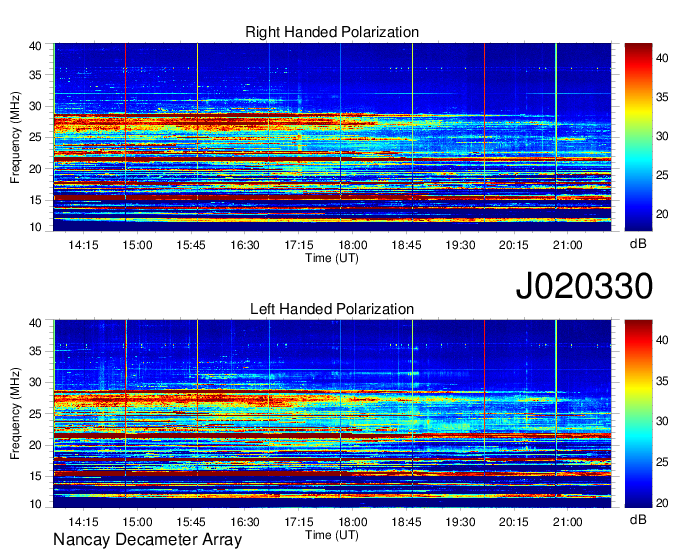Click the 30 MHz label on the top plot

(36, 106)
